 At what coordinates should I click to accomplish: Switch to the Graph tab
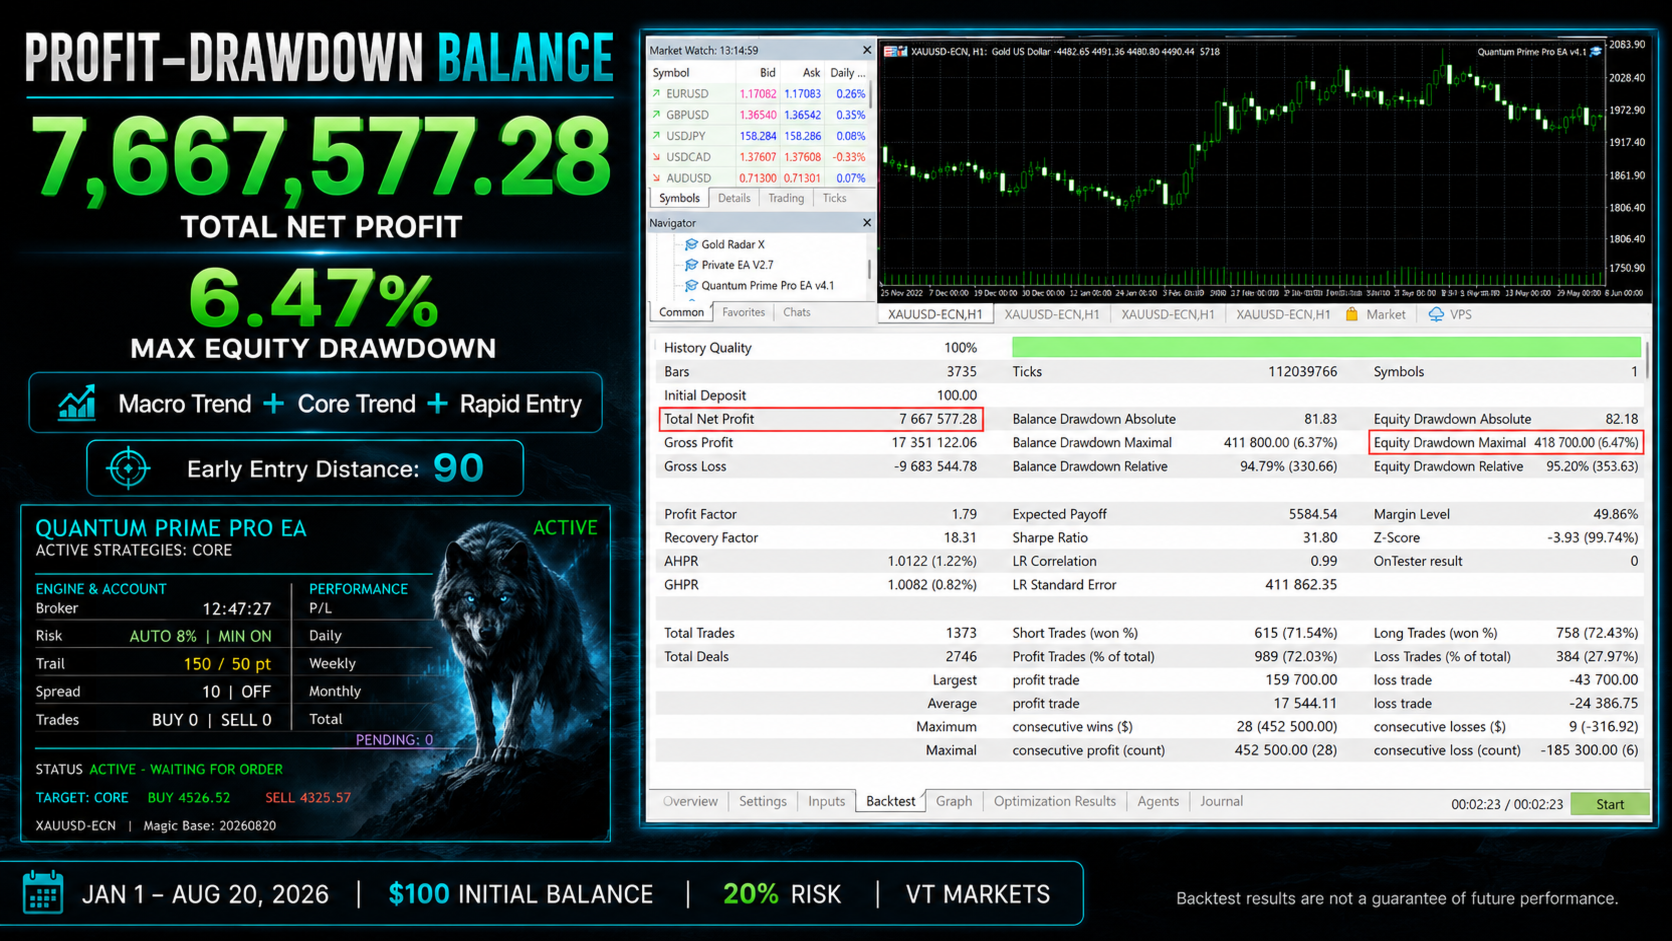tap(954, 801)
